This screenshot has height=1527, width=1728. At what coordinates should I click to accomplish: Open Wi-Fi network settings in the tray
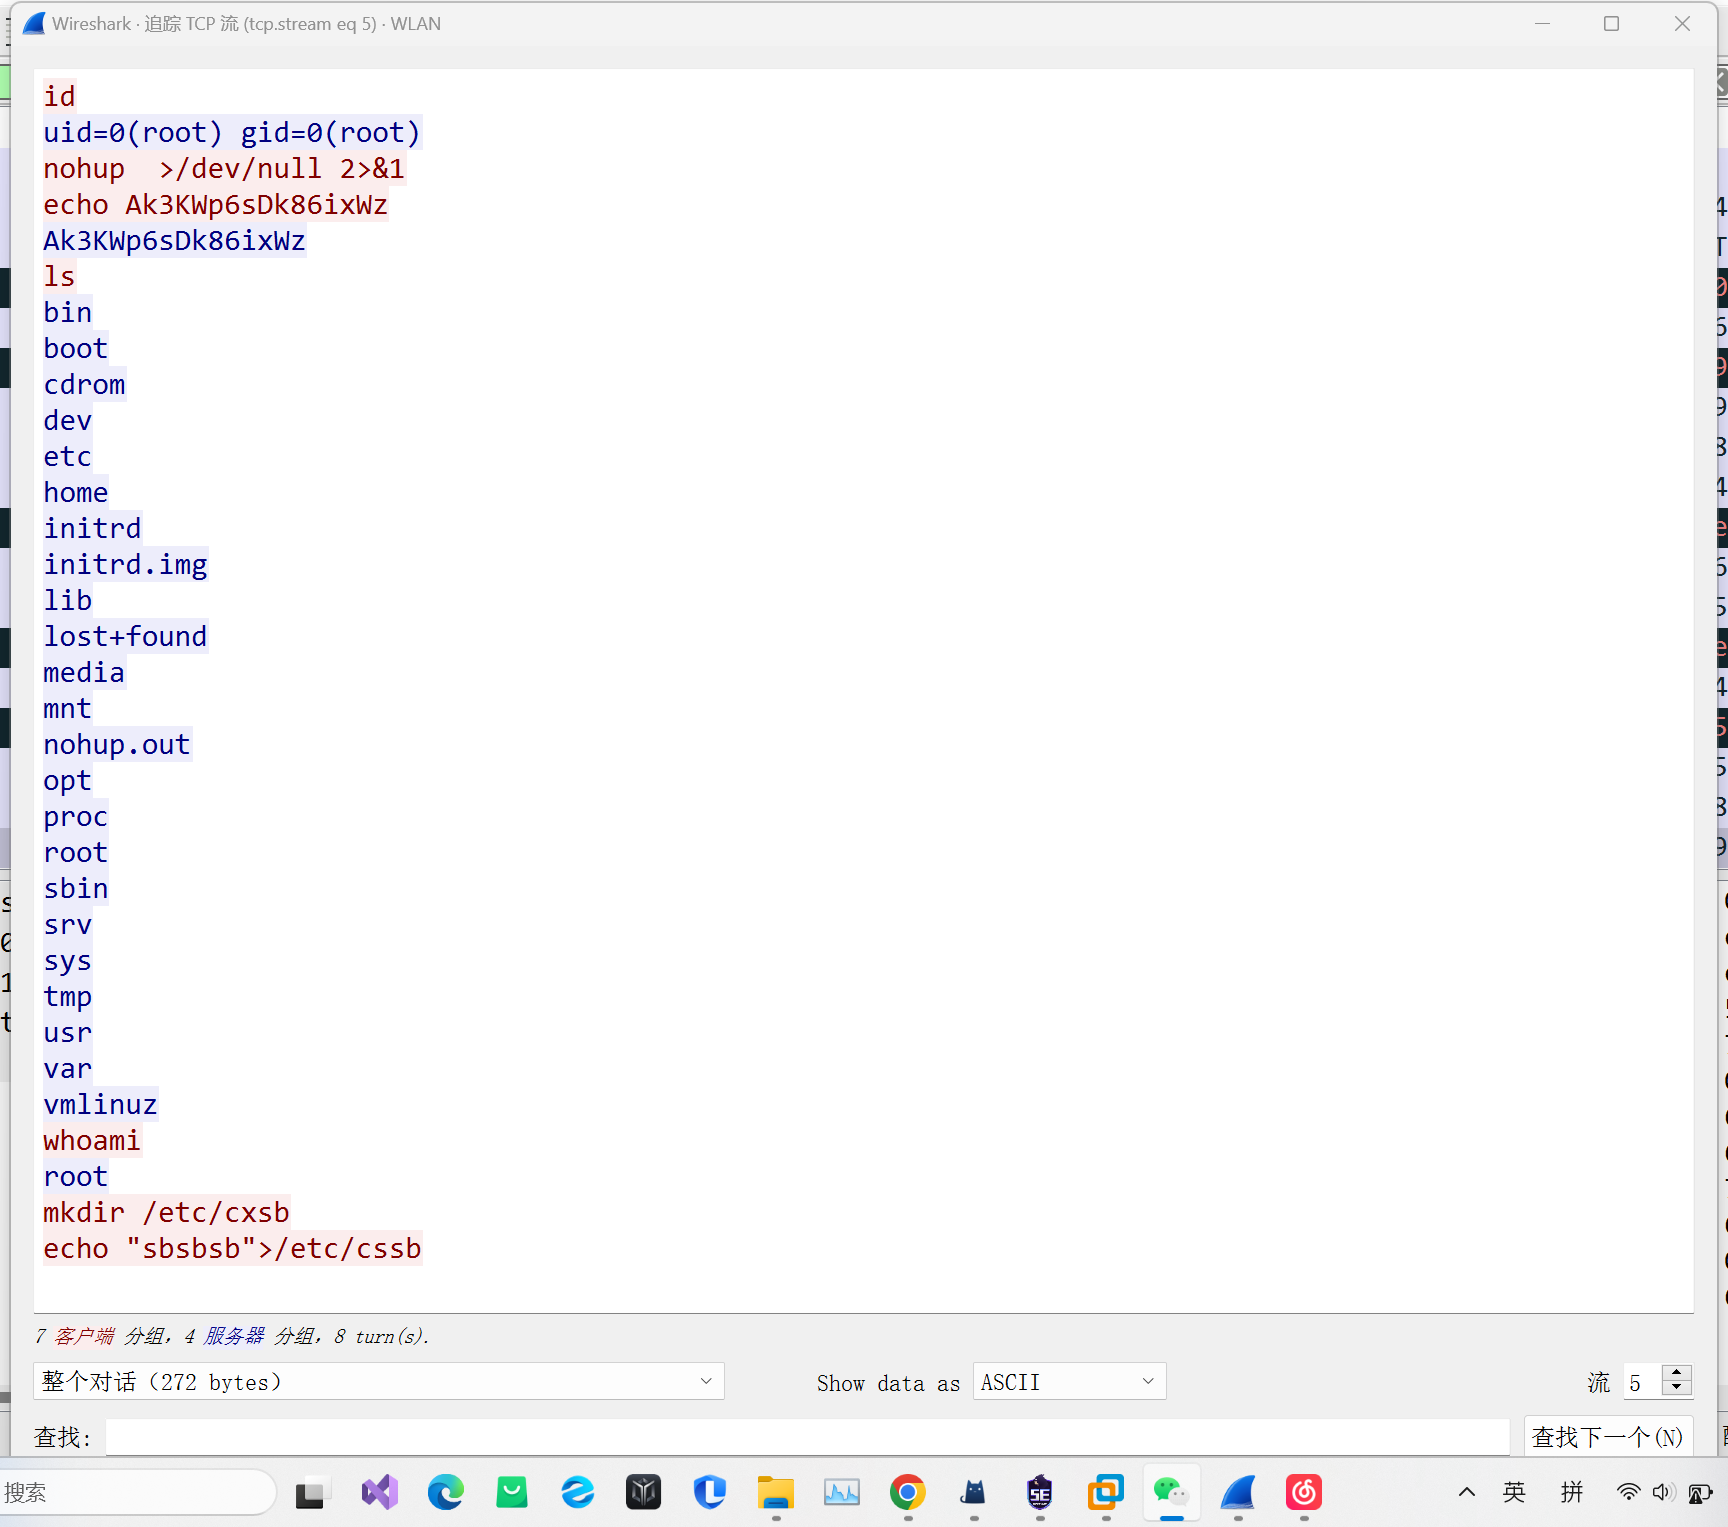click(x=1628, y=1493)
